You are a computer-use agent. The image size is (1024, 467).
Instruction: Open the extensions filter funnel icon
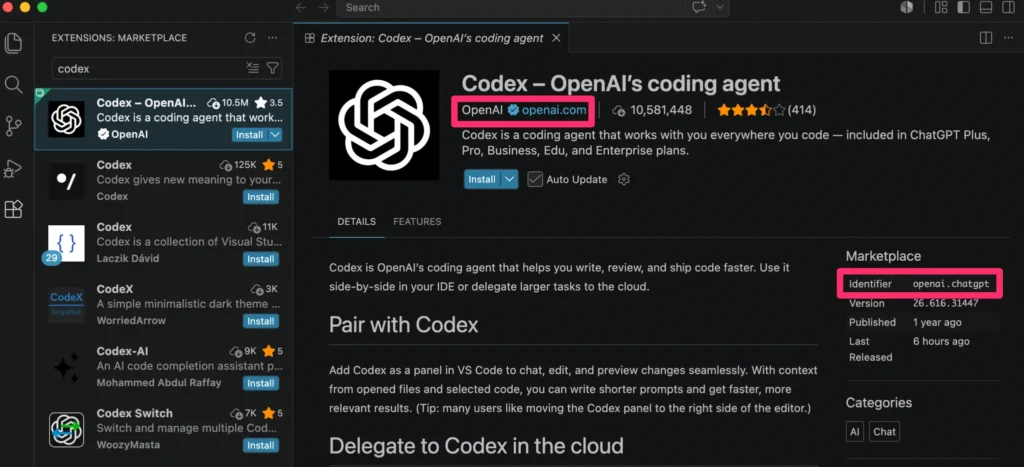(273, 68)
